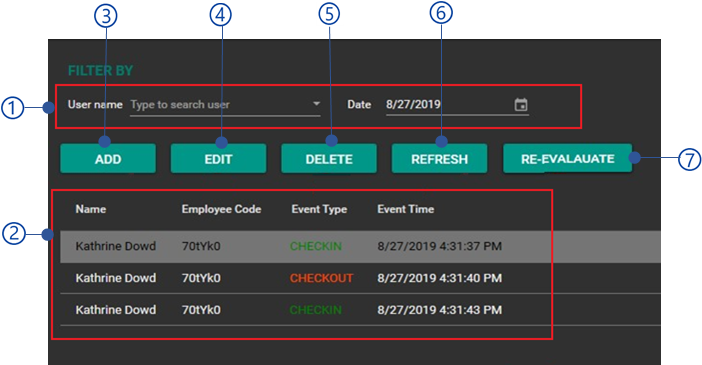Select Kathrine Dowd in the 4:31:40 PM row
The height and width of the screenshot is (365, 702).
116,278
